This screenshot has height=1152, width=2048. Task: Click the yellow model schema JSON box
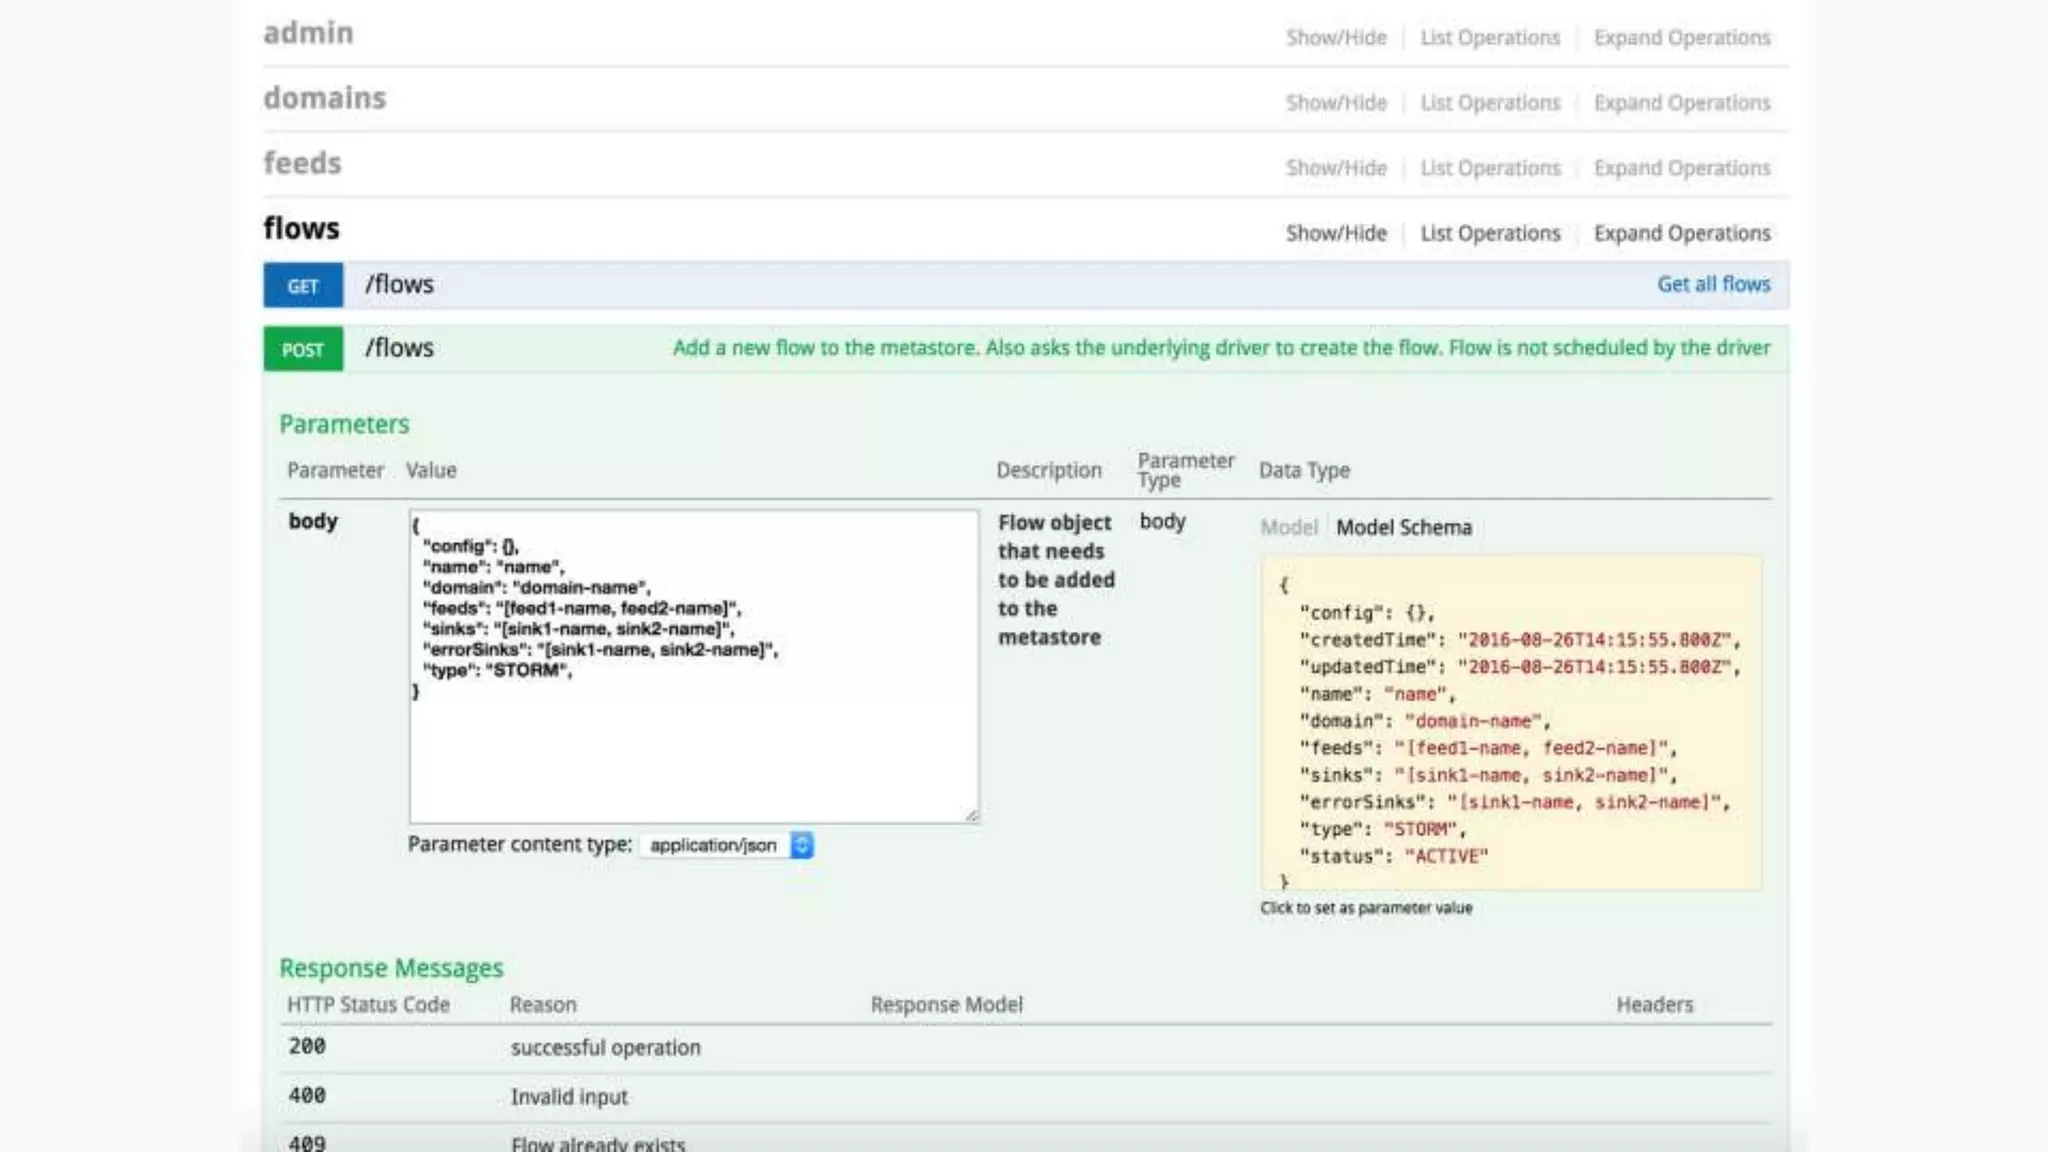pos(1510,722)
